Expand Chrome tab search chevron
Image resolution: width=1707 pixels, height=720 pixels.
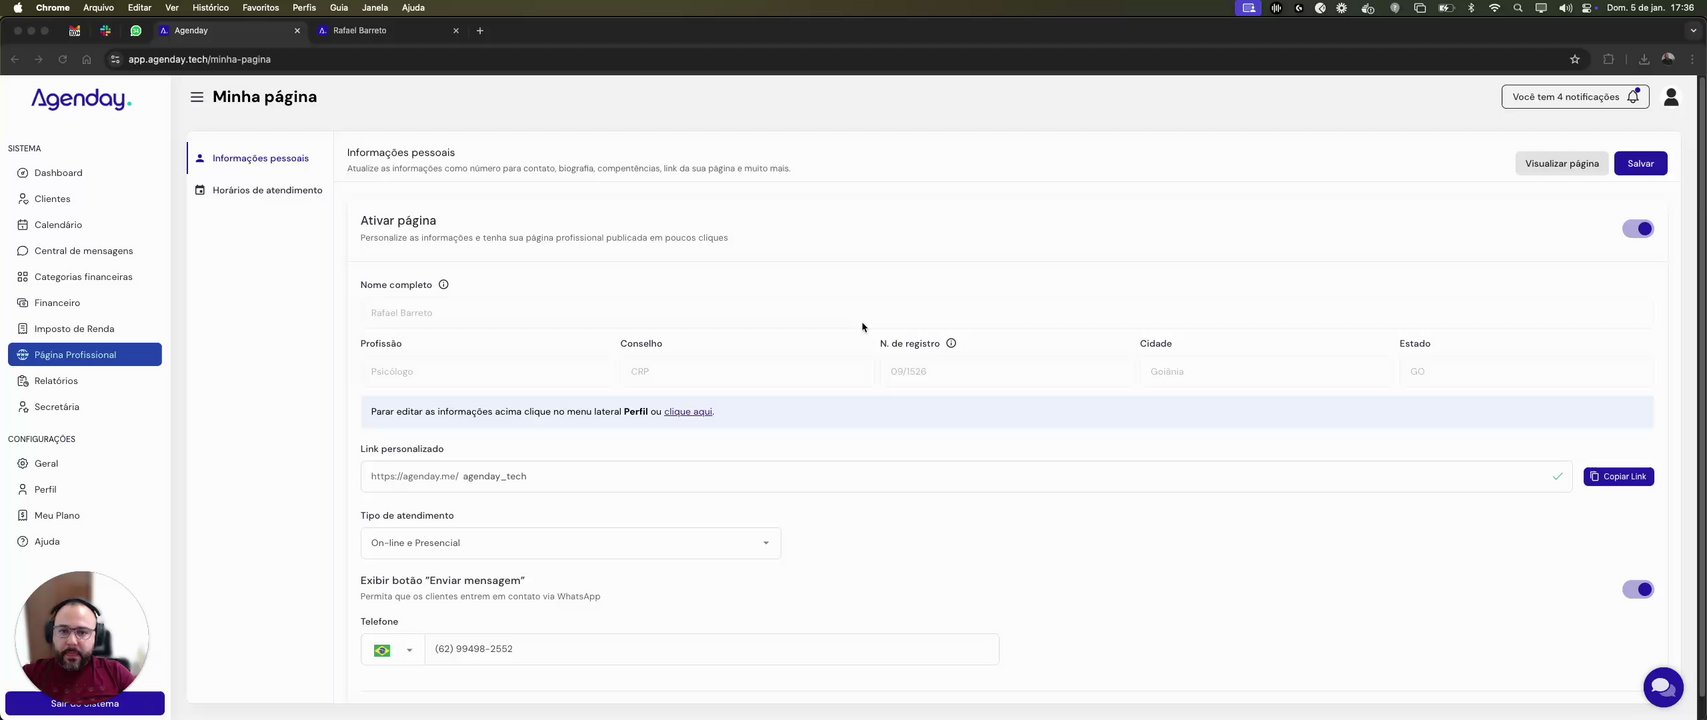tap(1693, 31)
